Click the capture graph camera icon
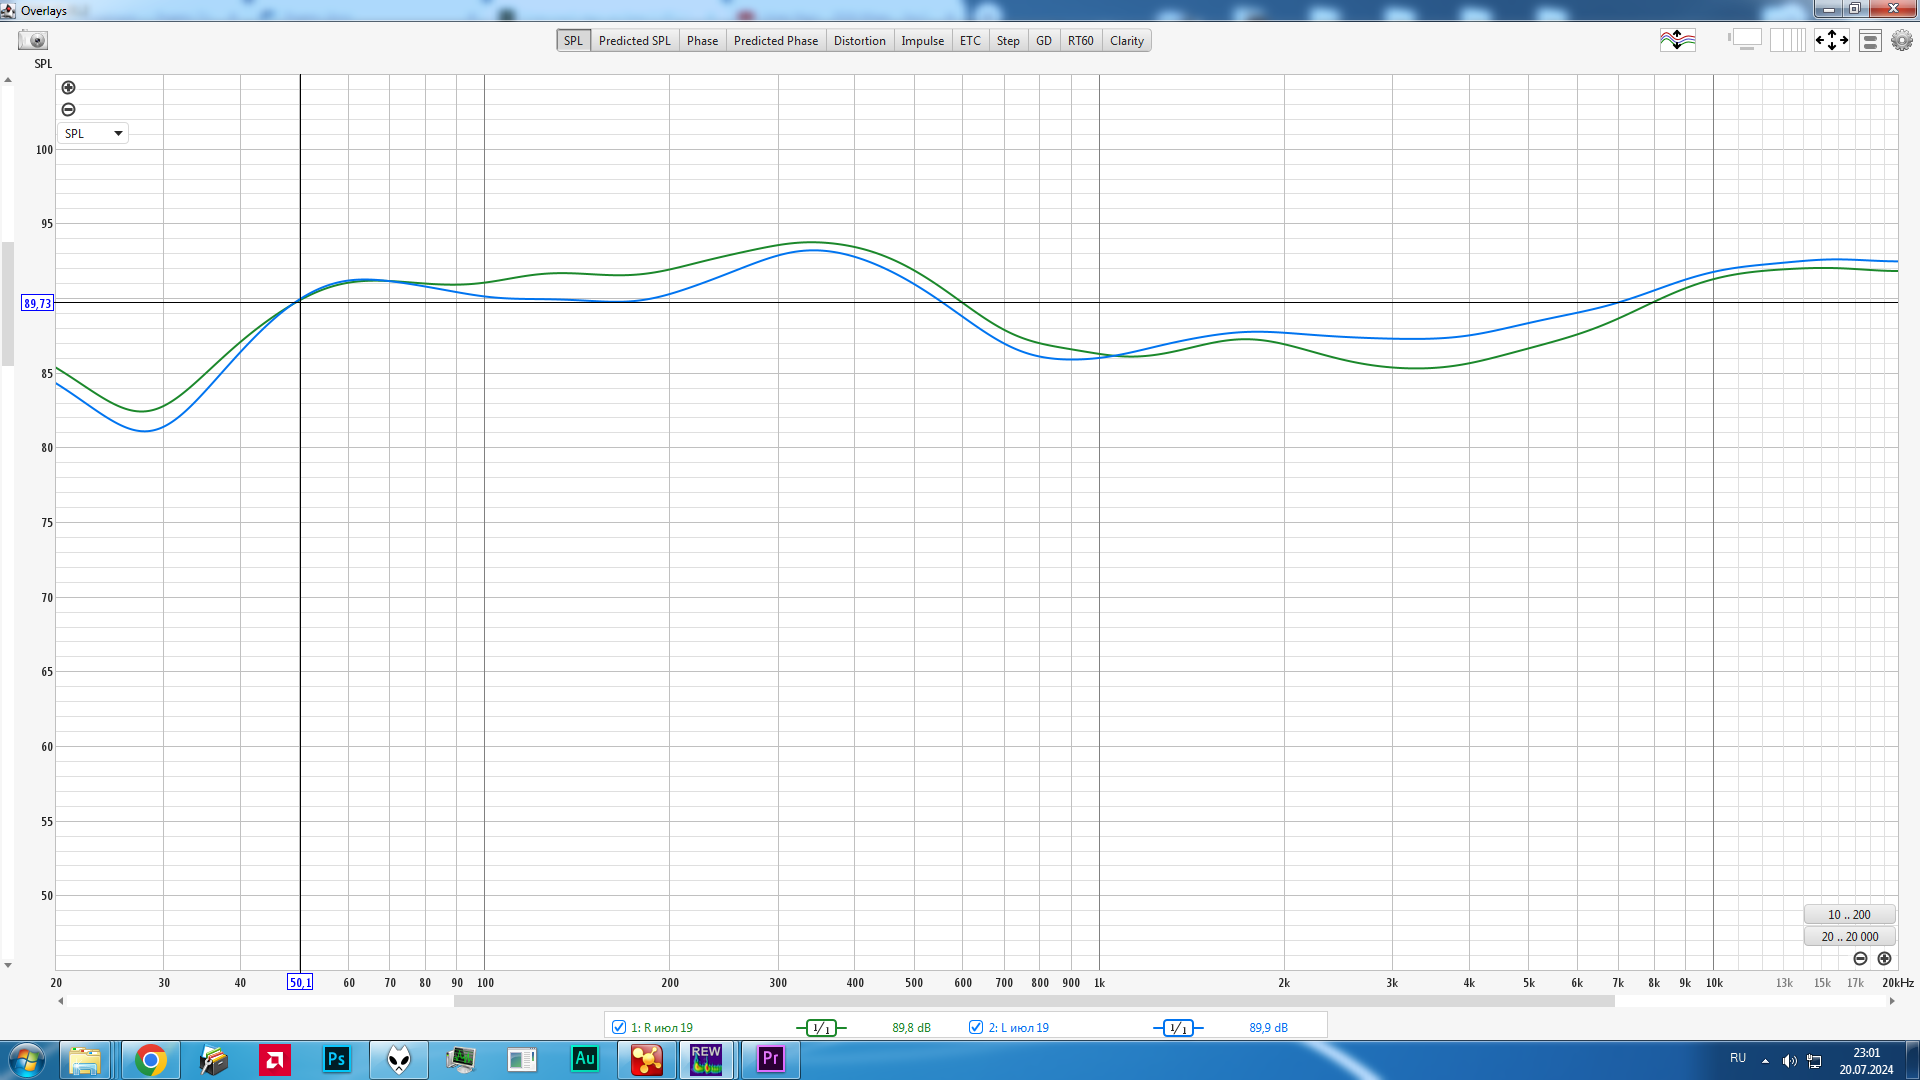The image size is (1920, 1080). click(33, 41)
